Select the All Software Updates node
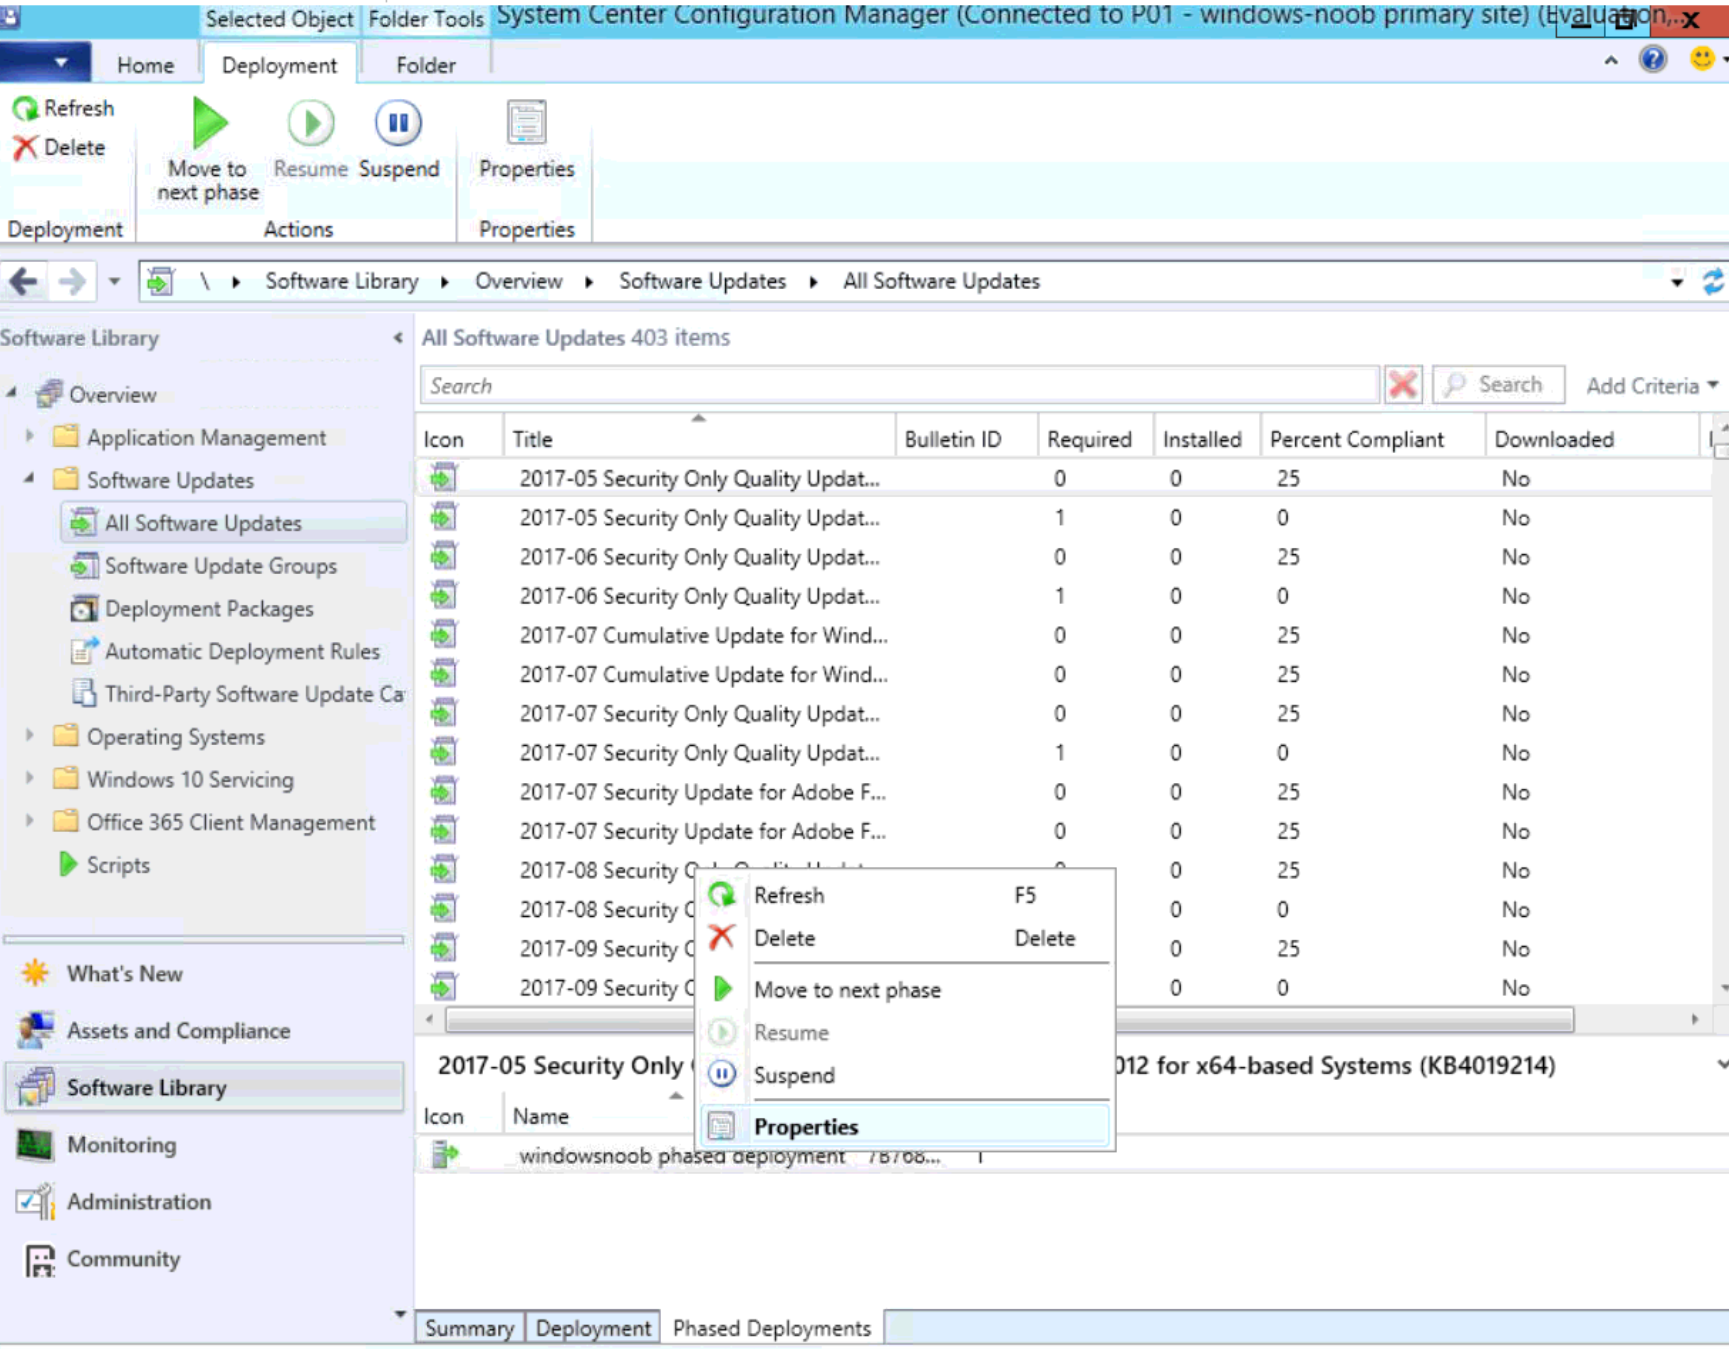 pos(233,523)
